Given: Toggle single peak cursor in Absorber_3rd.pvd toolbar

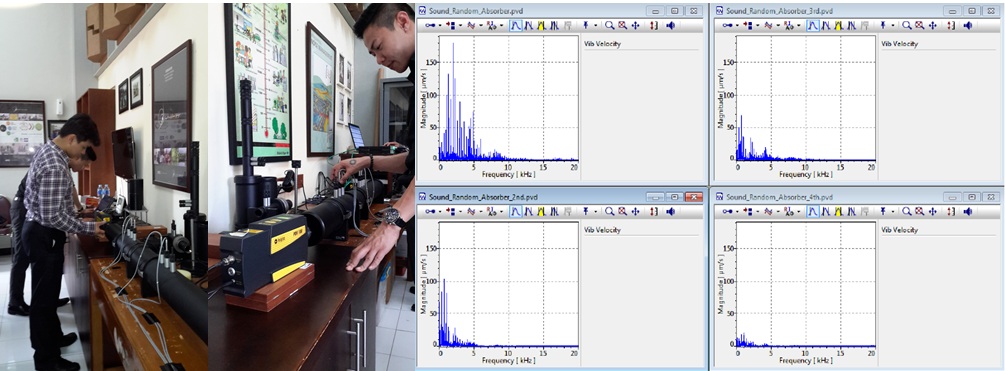Looking at the screenshot, I should (813, 26).
